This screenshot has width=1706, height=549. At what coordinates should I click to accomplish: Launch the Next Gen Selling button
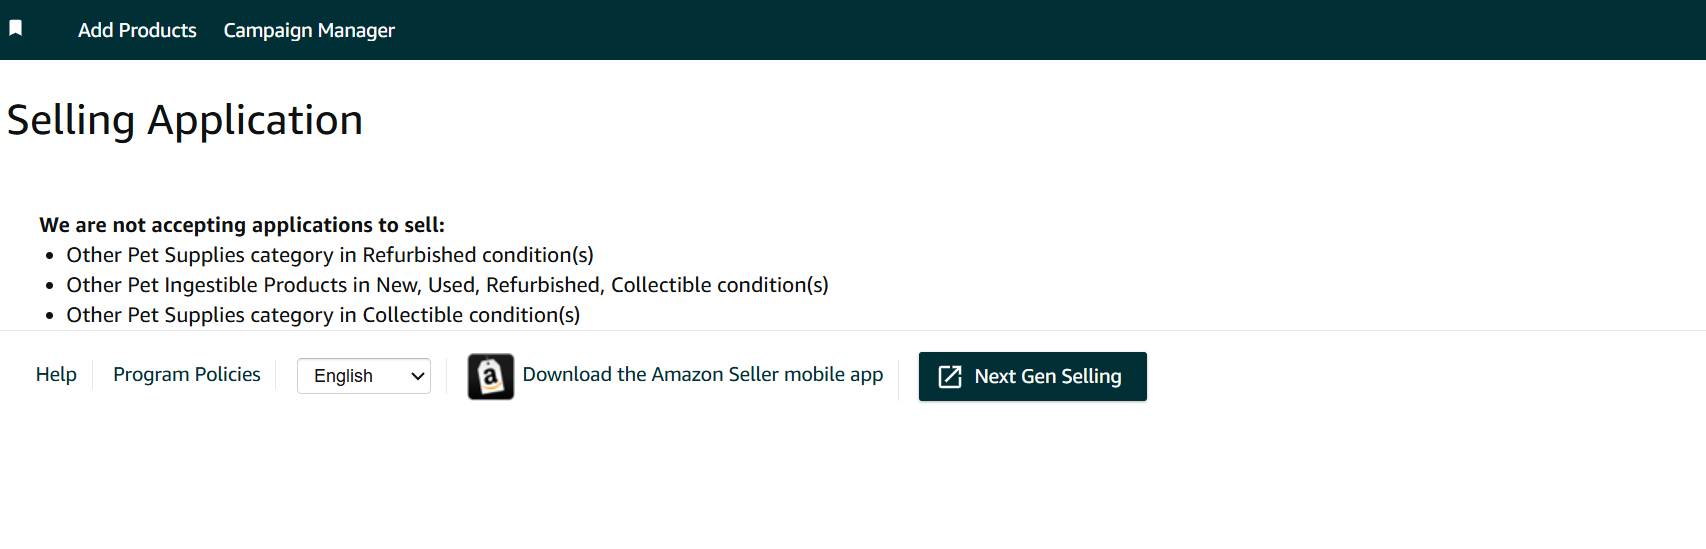point(1033,376)
